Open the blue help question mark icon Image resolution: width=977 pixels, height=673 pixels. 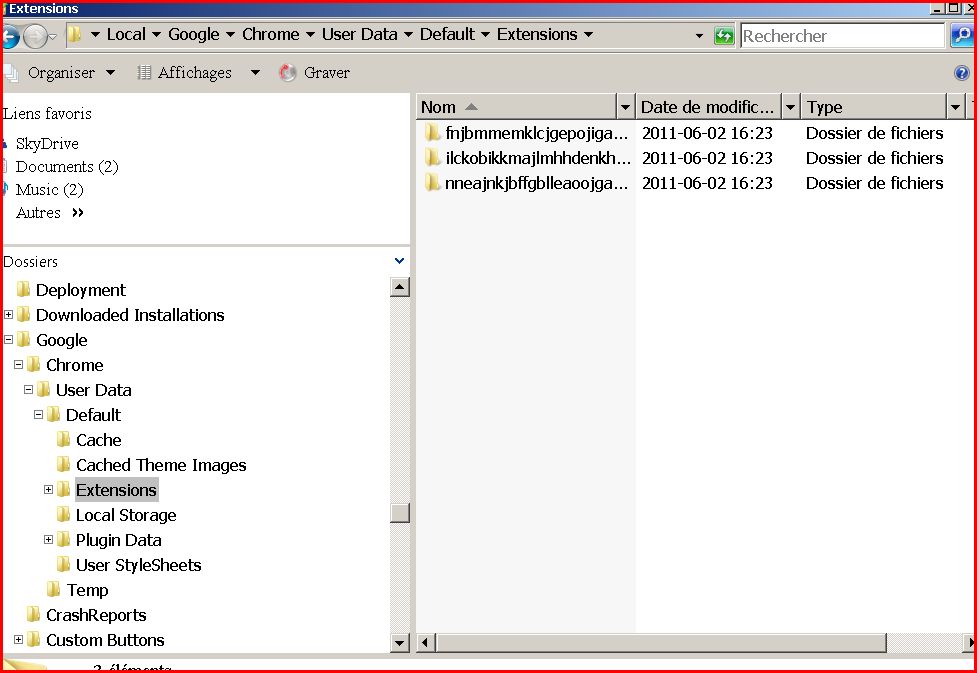[962, 73]
